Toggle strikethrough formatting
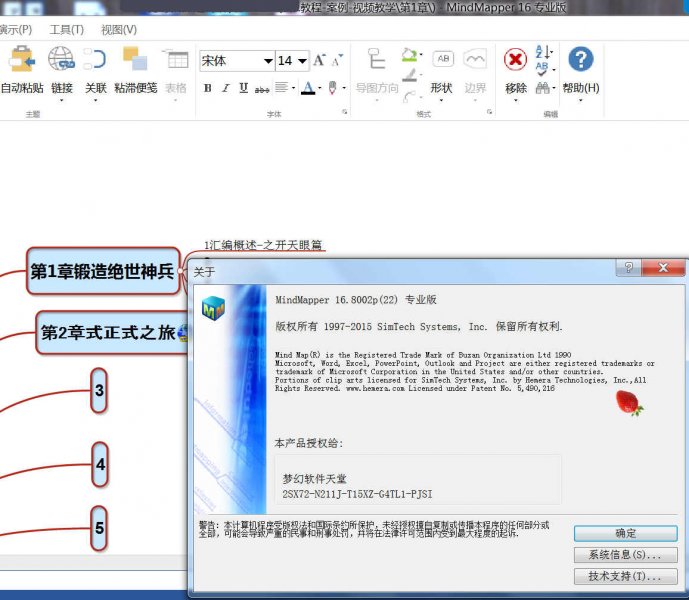The width and height of the screenshot is (689, 600). (262, 89)
